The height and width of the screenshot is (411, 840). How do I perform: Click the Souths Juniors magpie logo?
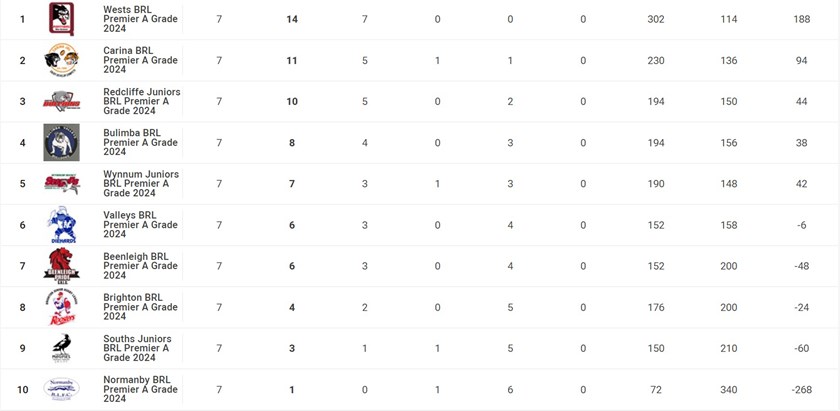pos(61,348)
